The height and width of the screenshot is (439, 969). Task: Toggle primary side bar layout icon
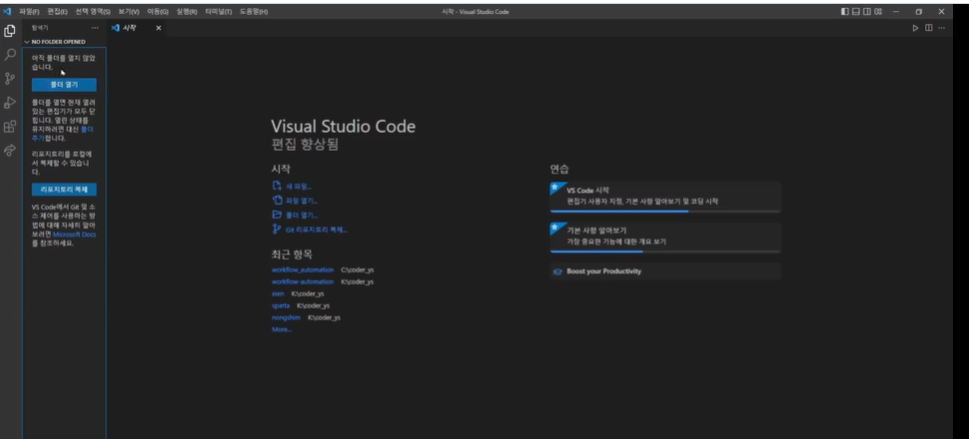(845, 11)
